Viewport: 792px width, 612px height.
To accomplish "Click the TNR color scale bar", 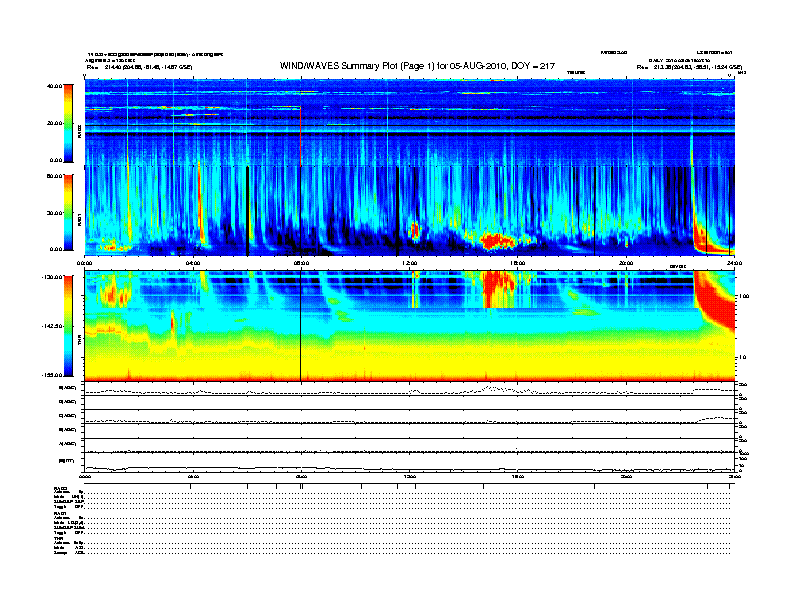I will click(68, 326).
